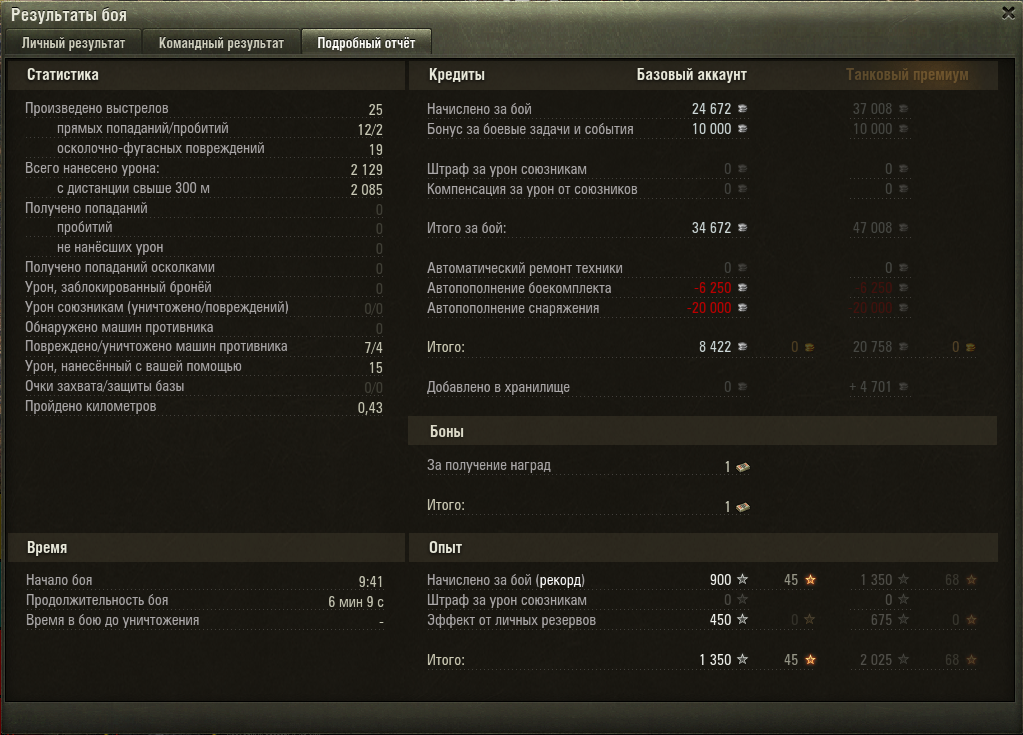Click bonds icon in Боны Итого row

click(742, 507)
